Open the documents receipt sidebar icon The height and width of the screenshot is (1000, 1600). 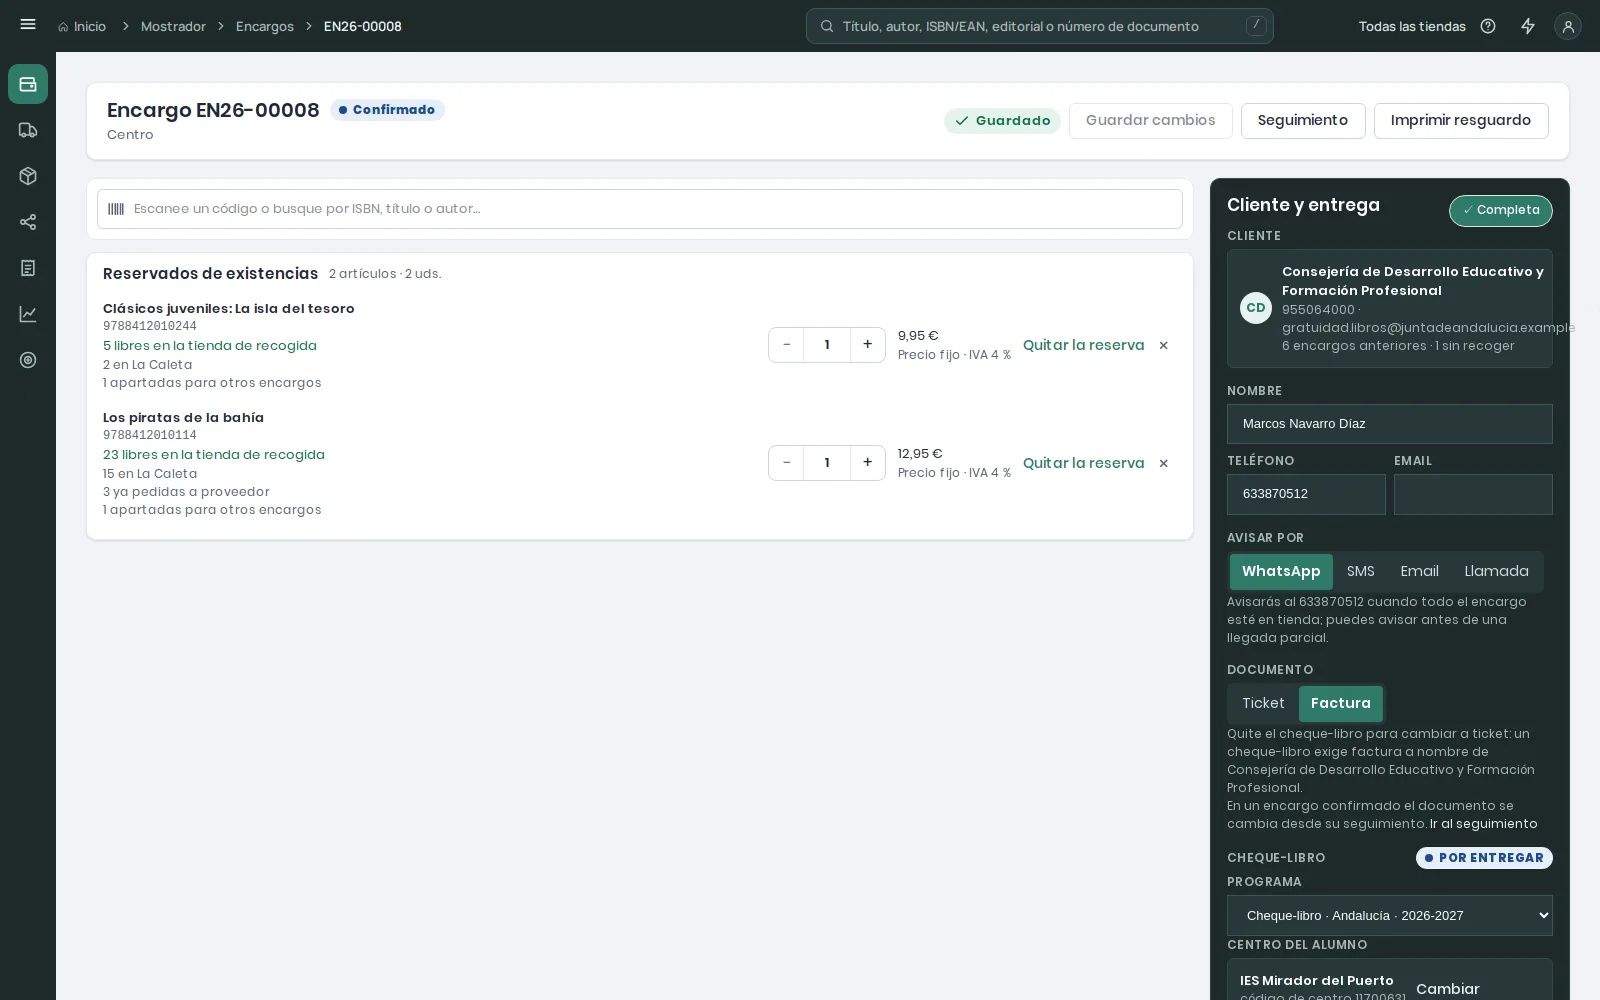(x=28, y=268)
